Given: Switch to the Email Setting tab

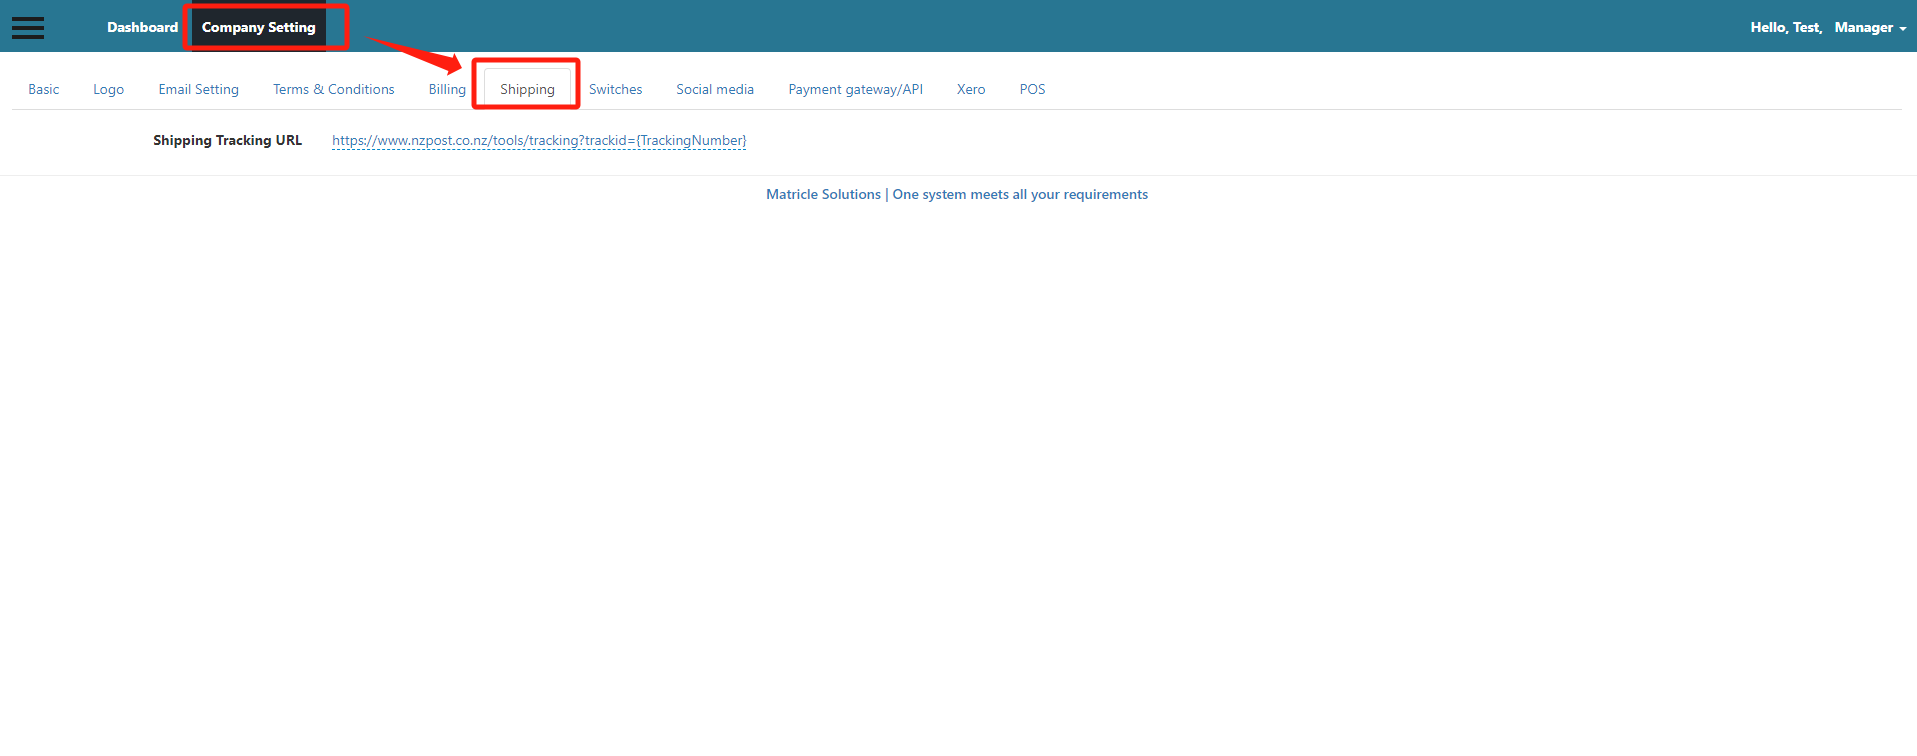Looking at the screenshot, I should pos(198,89).
